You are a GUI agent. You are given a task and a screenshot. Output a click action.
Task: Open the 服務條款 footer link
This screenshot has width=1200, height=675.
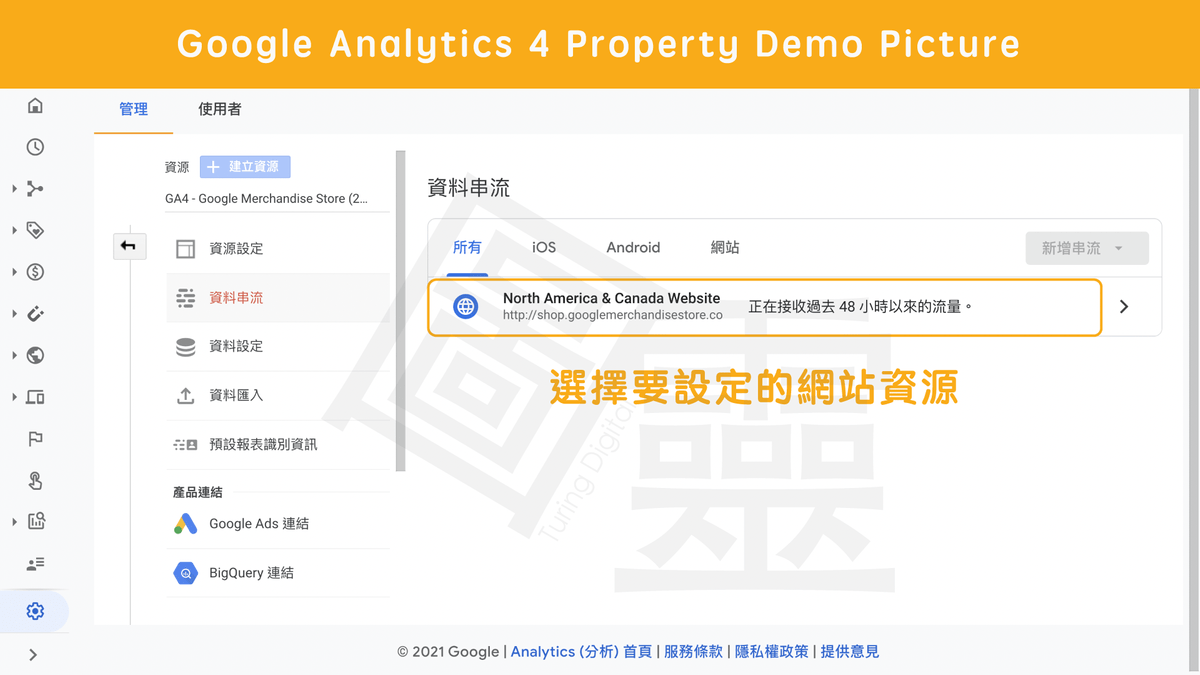coord(693,652)
